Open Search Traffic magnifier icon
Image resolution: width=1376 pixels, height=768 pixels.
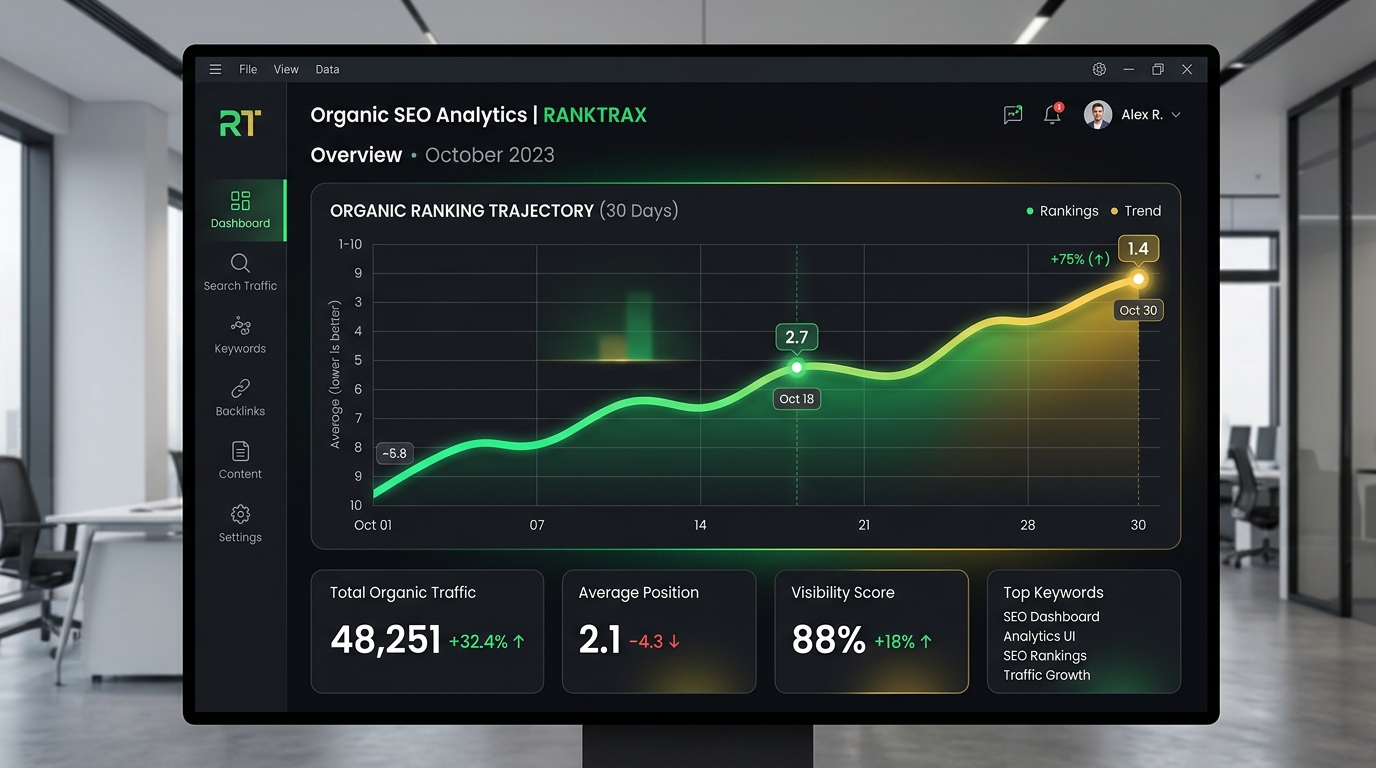pyautogui.click(x=240, y=263)
